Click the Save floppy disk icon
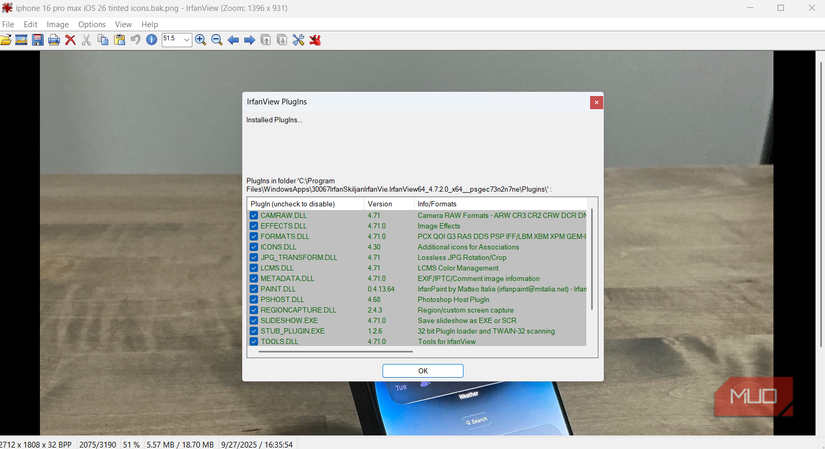Viewport: 825px width, 449px height. [37, 40]
